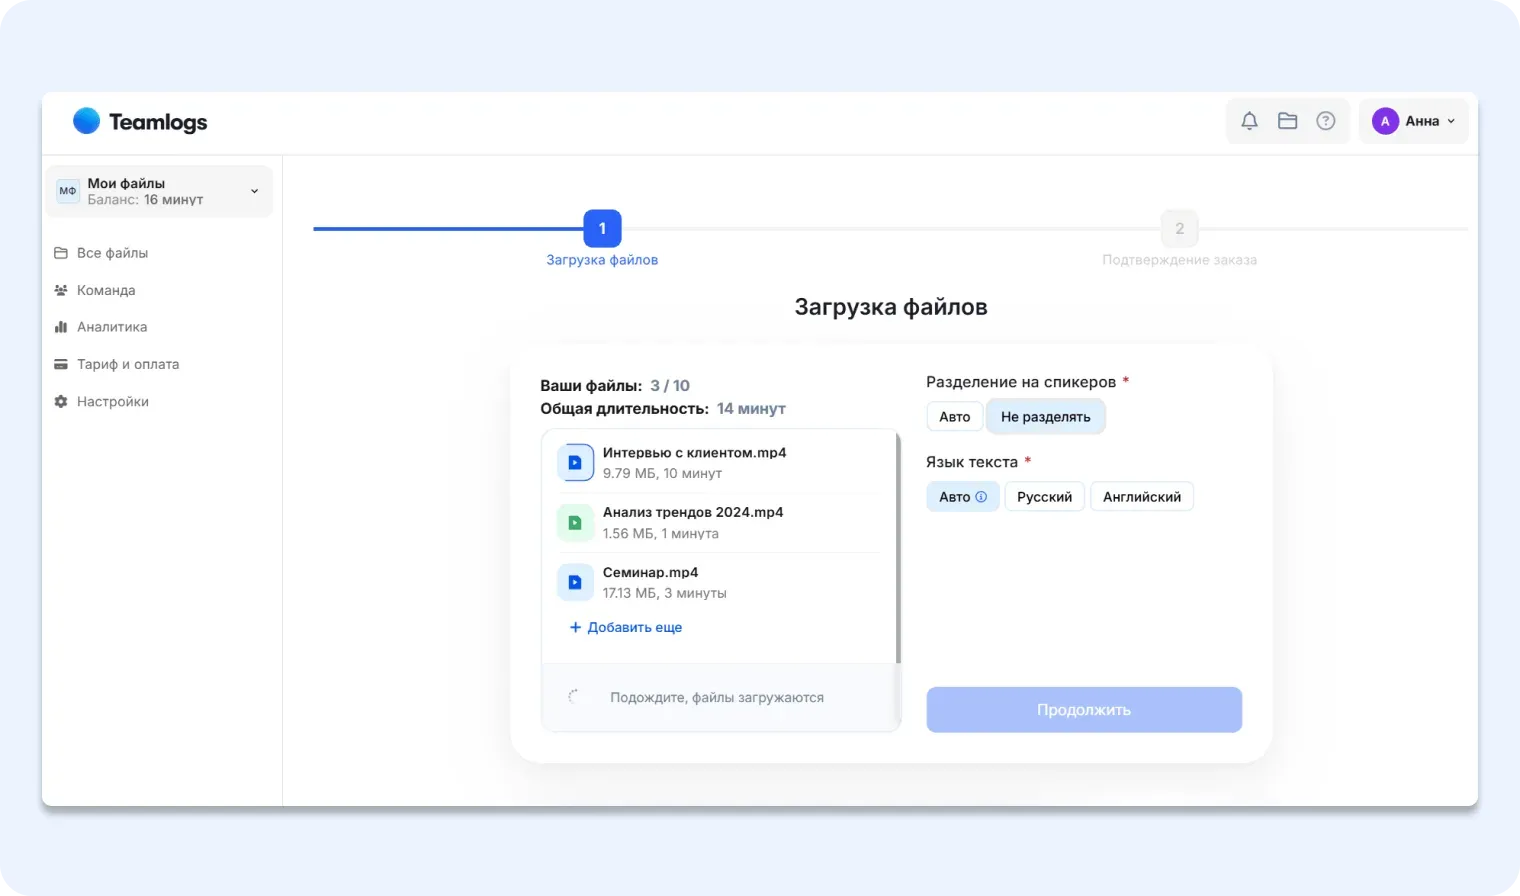The height and width of the screenshot is (896, 1520).
Task: Expand the Анна account menu
Action: [1413, 121]
